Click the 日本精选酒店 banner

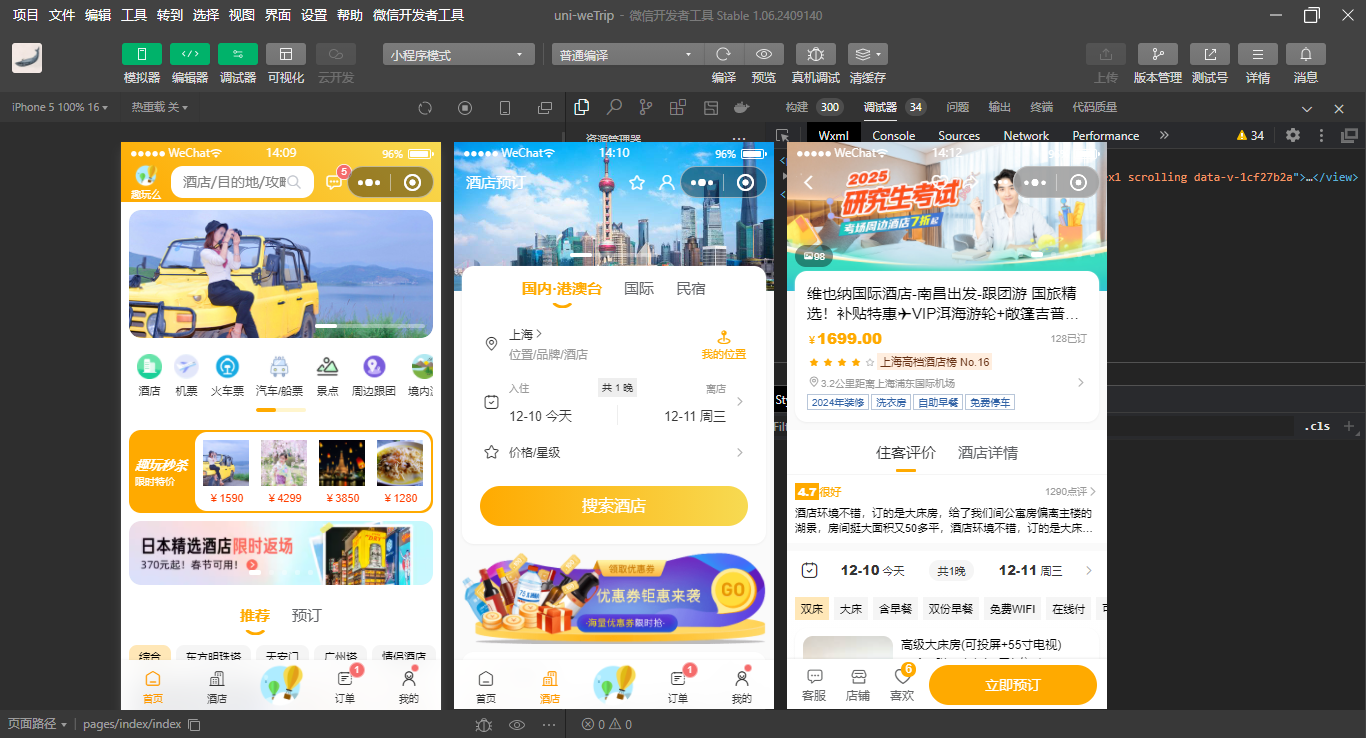click(281, 553)
